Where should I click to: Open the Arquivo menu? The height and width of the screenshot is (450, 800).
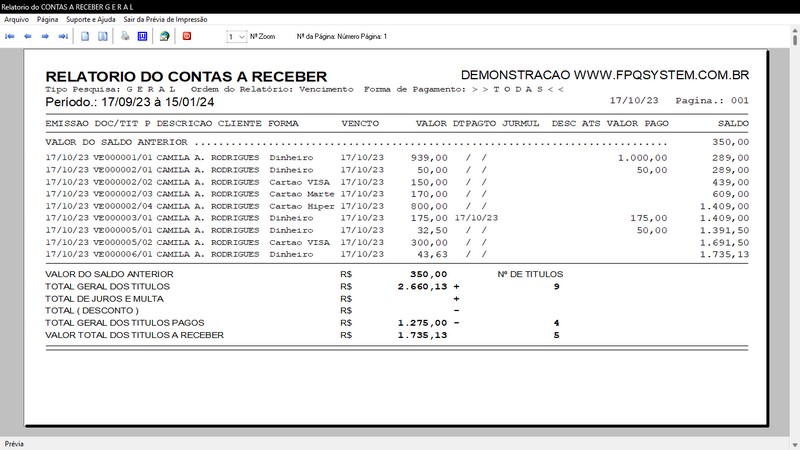pos(17,19)
